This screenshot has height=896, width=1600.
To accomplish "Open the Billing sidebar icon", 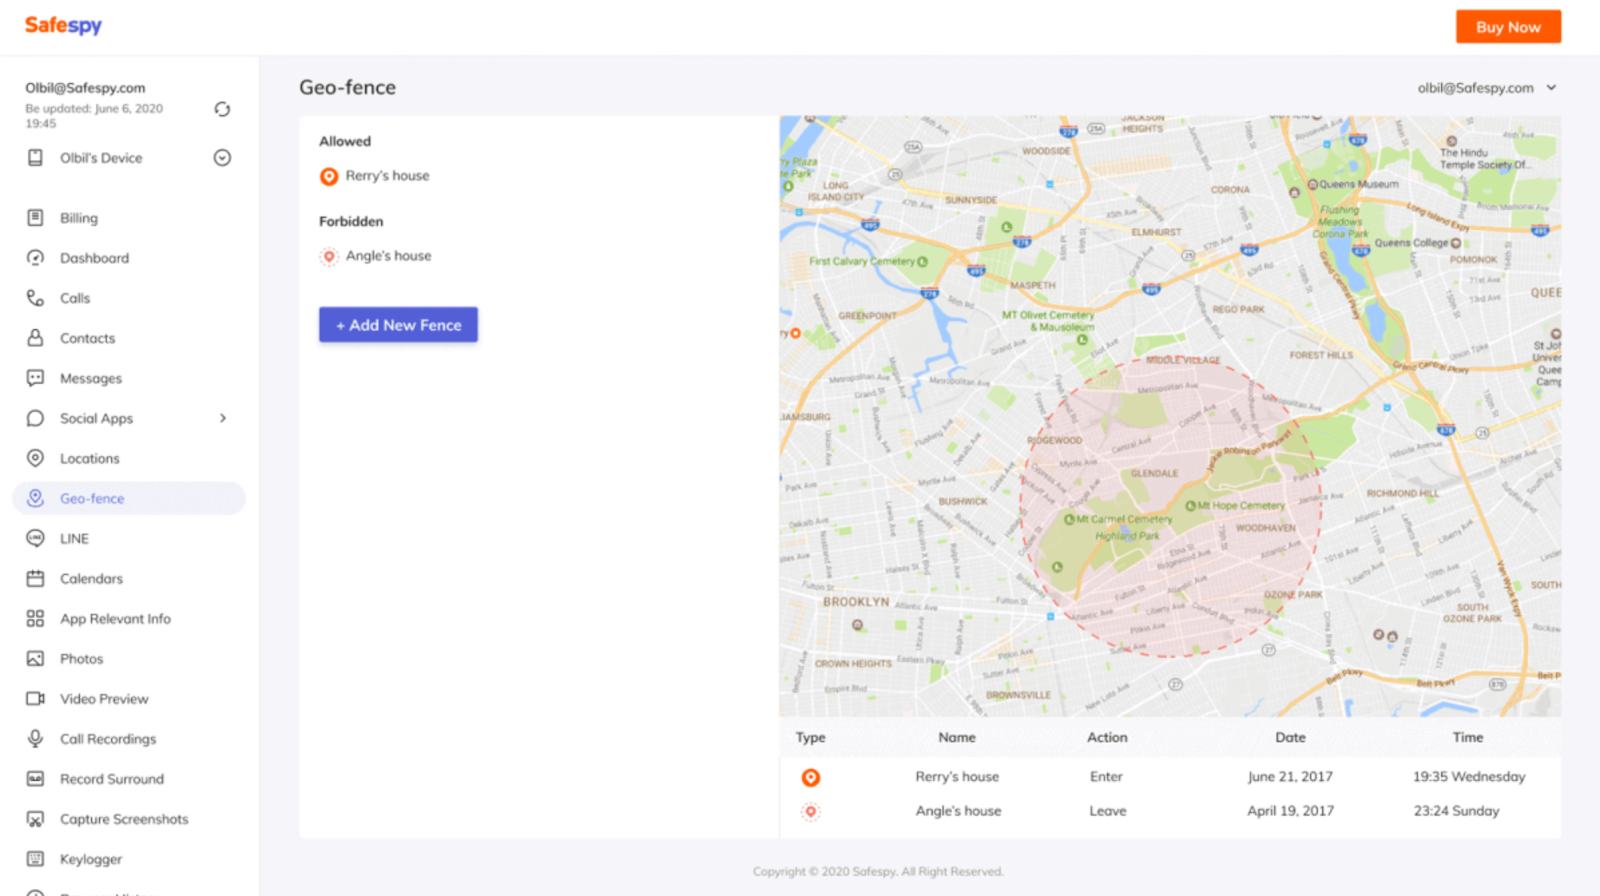I will (x=35, y=218).
